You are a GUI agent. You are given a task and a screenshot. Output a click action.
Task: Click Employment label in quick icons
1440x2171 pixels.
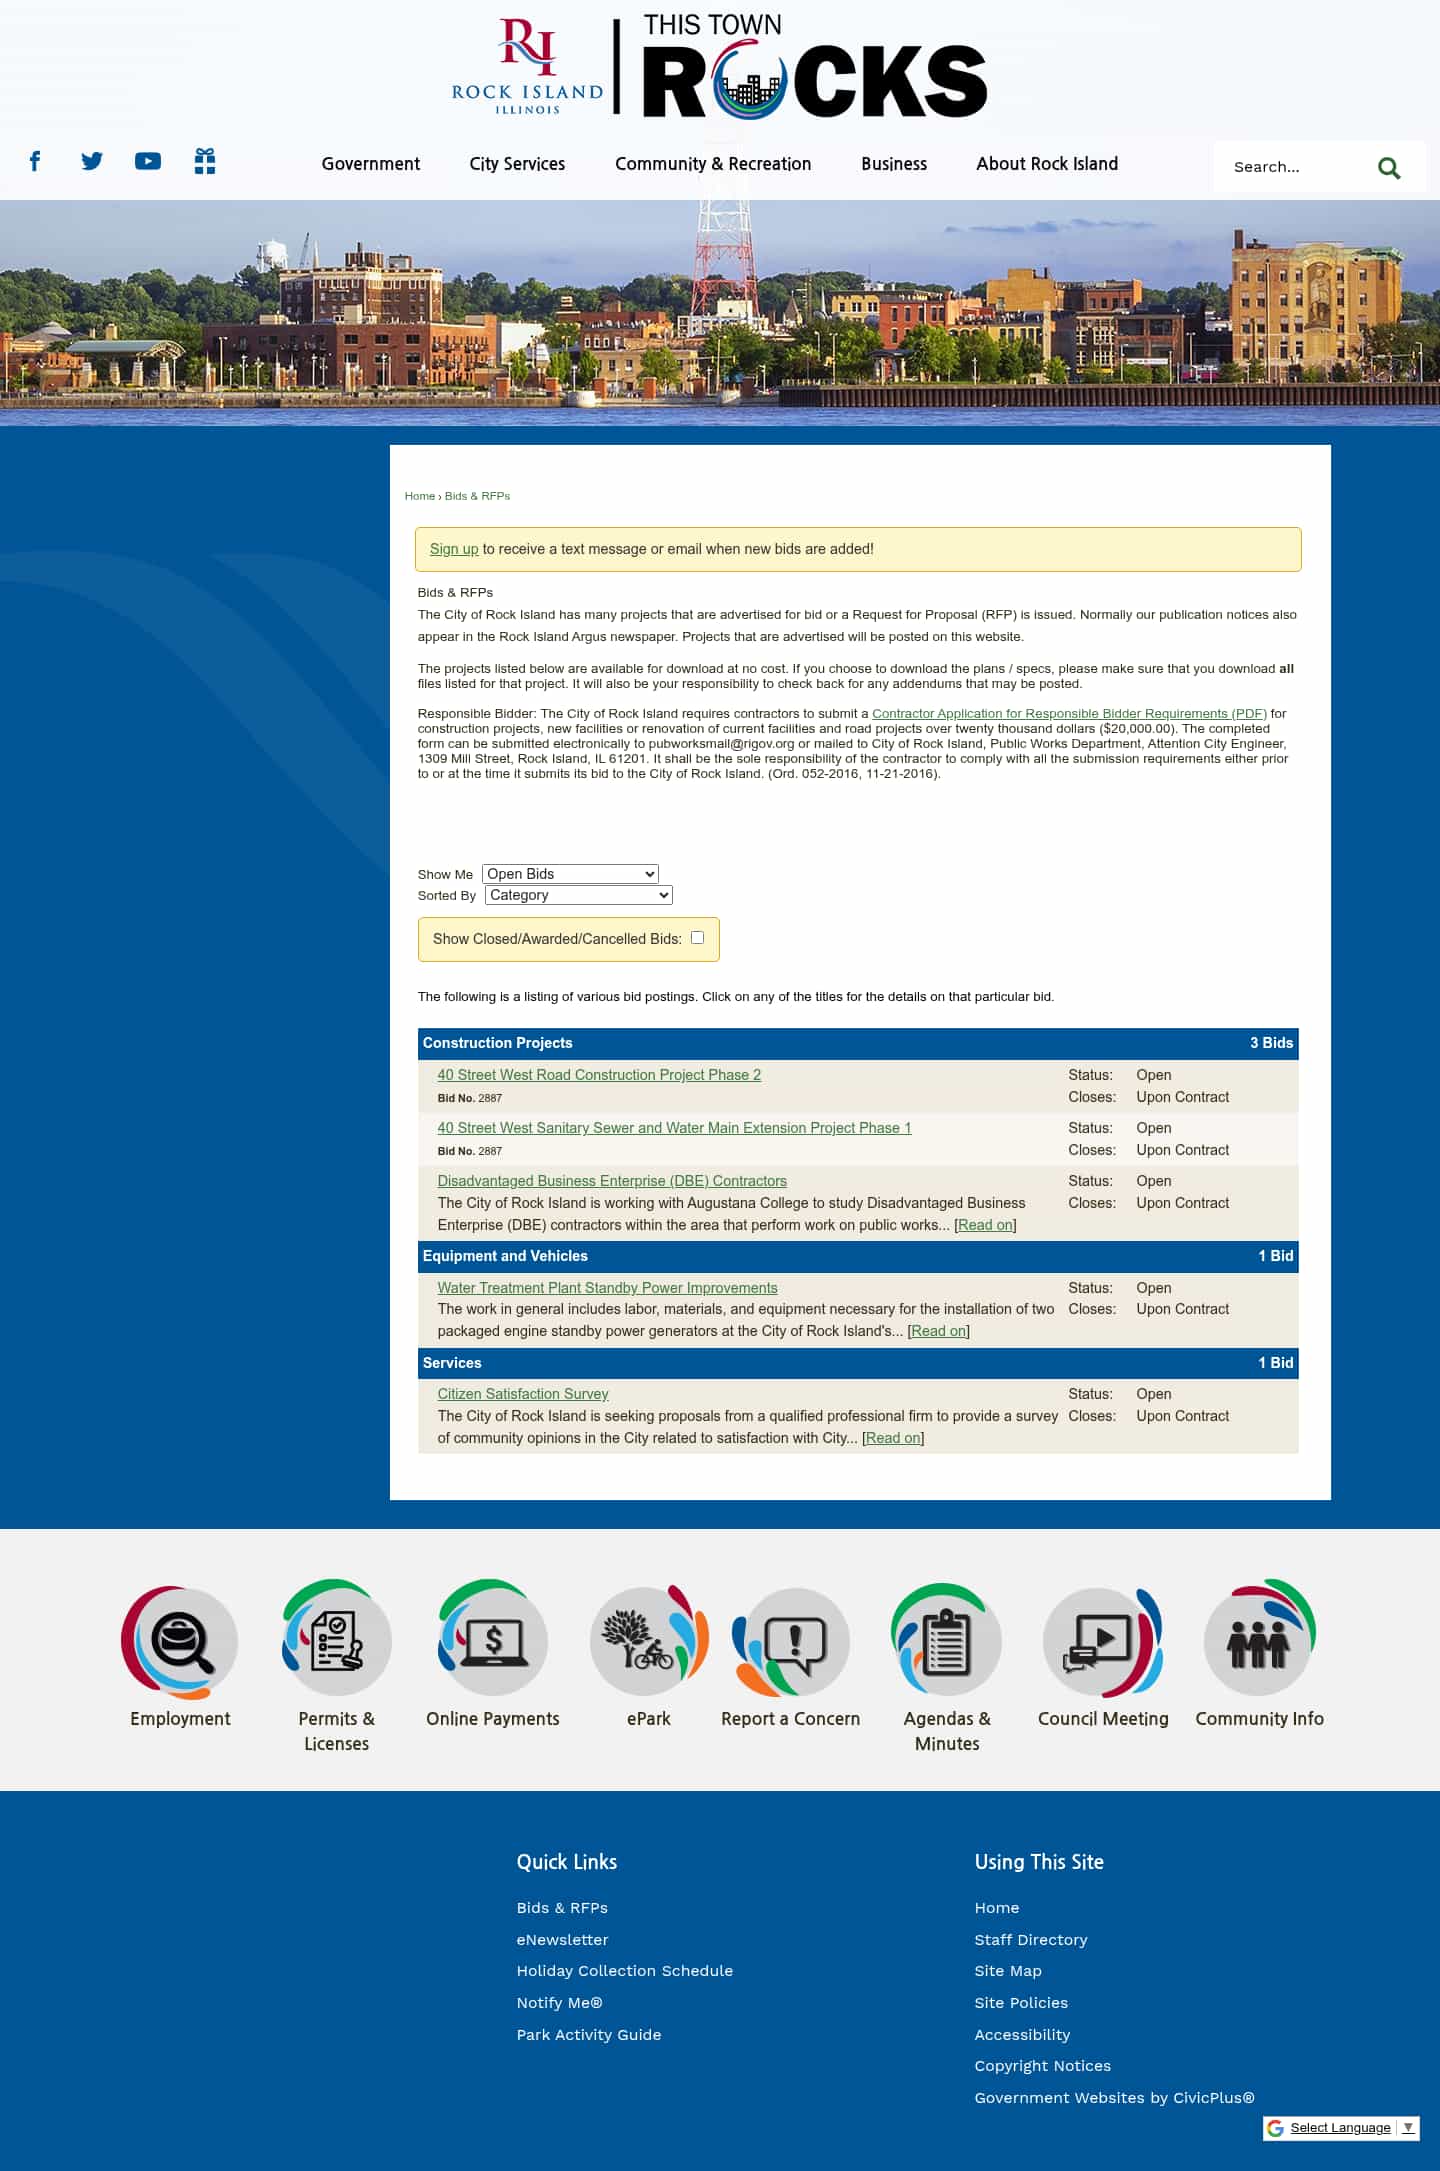pyautogui.click(x=180, y=1718)
